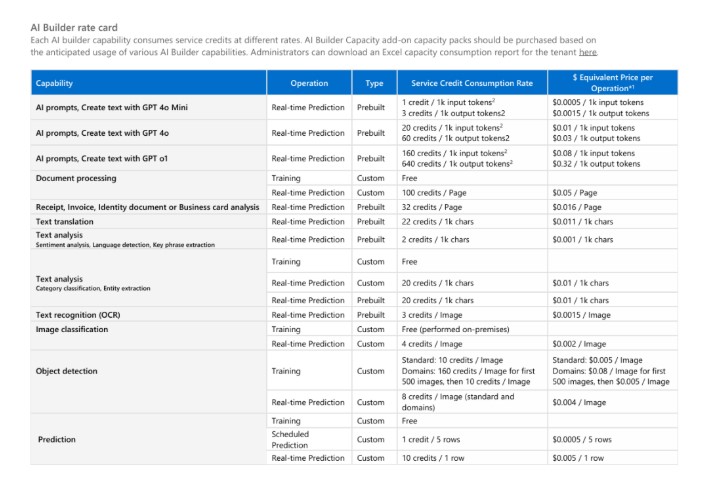This screenshot has width=704, height=482.
Task: Click the Receipt, Invoice, Identity document row label
Action: point(148,206)
